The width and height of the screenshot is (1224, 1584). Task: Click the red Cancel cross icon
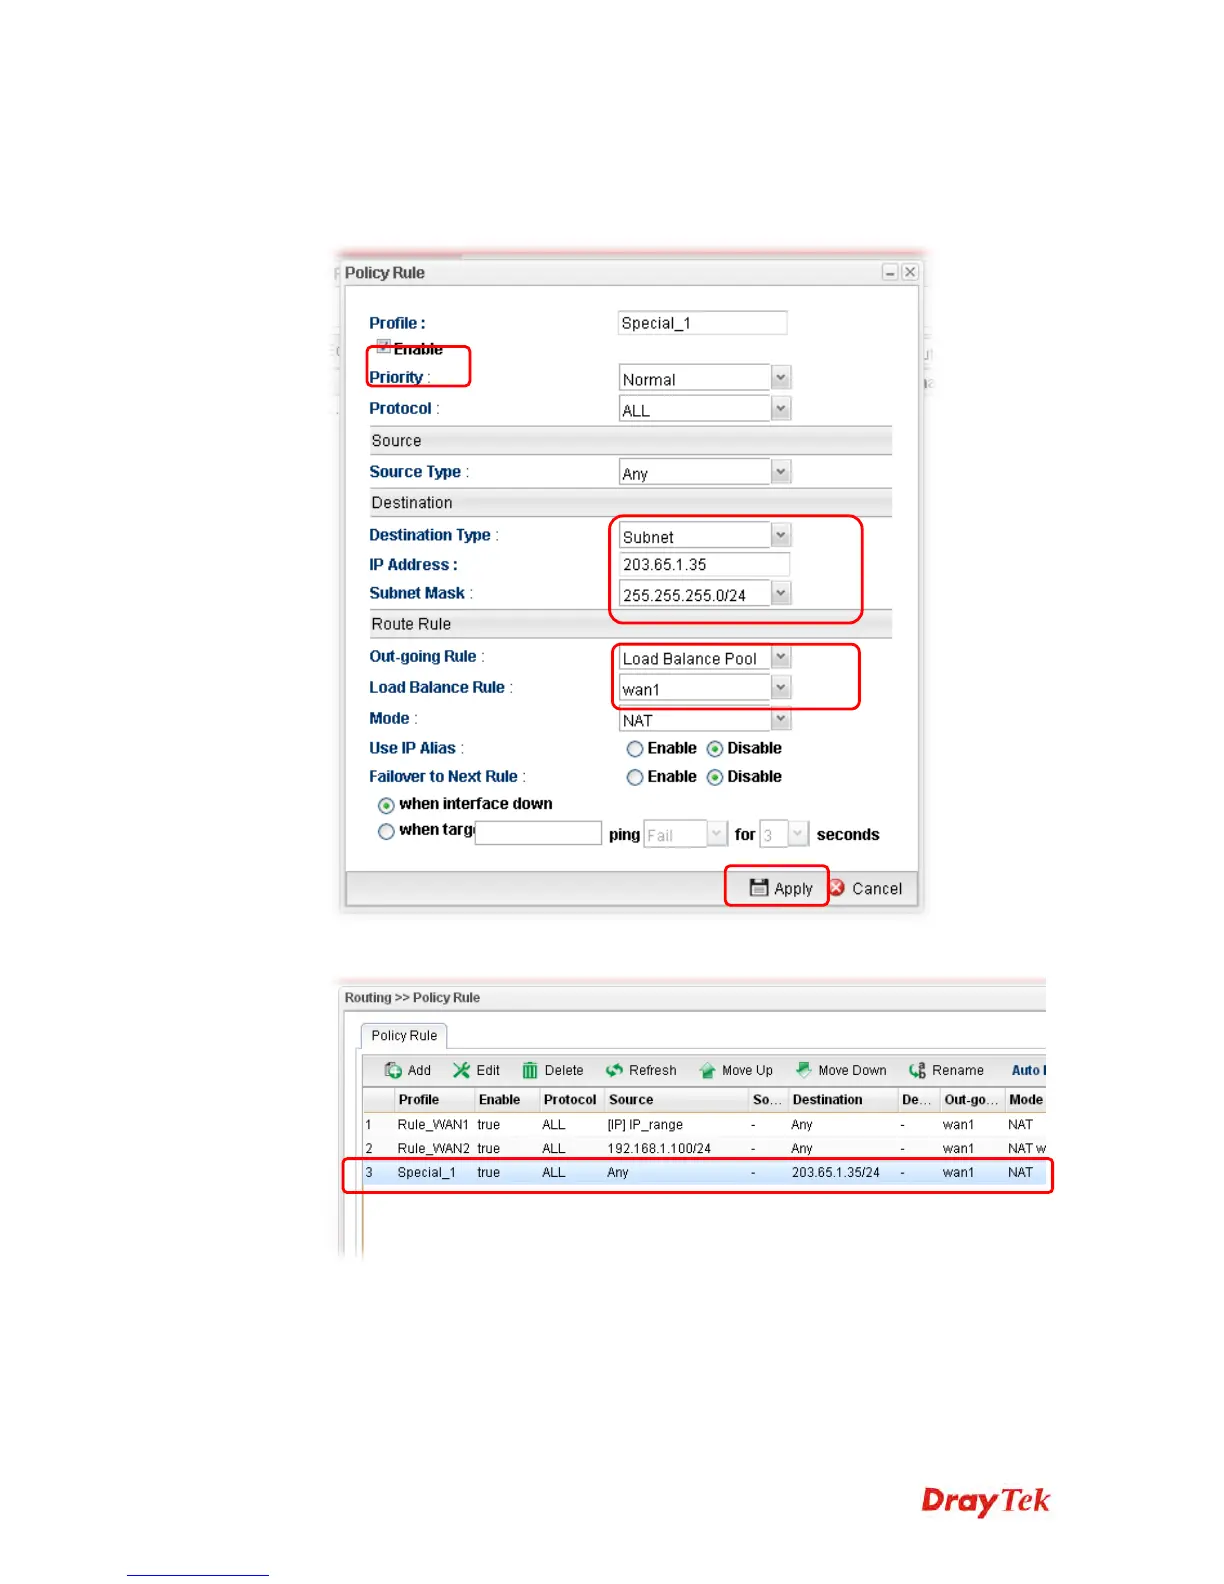(x=837, y=887)
